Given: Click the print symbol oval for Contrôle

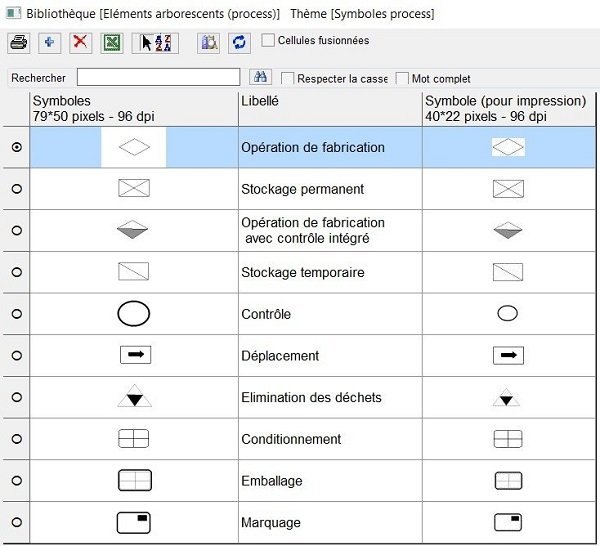Looking at the screenshot, I should tap(507, 313).
